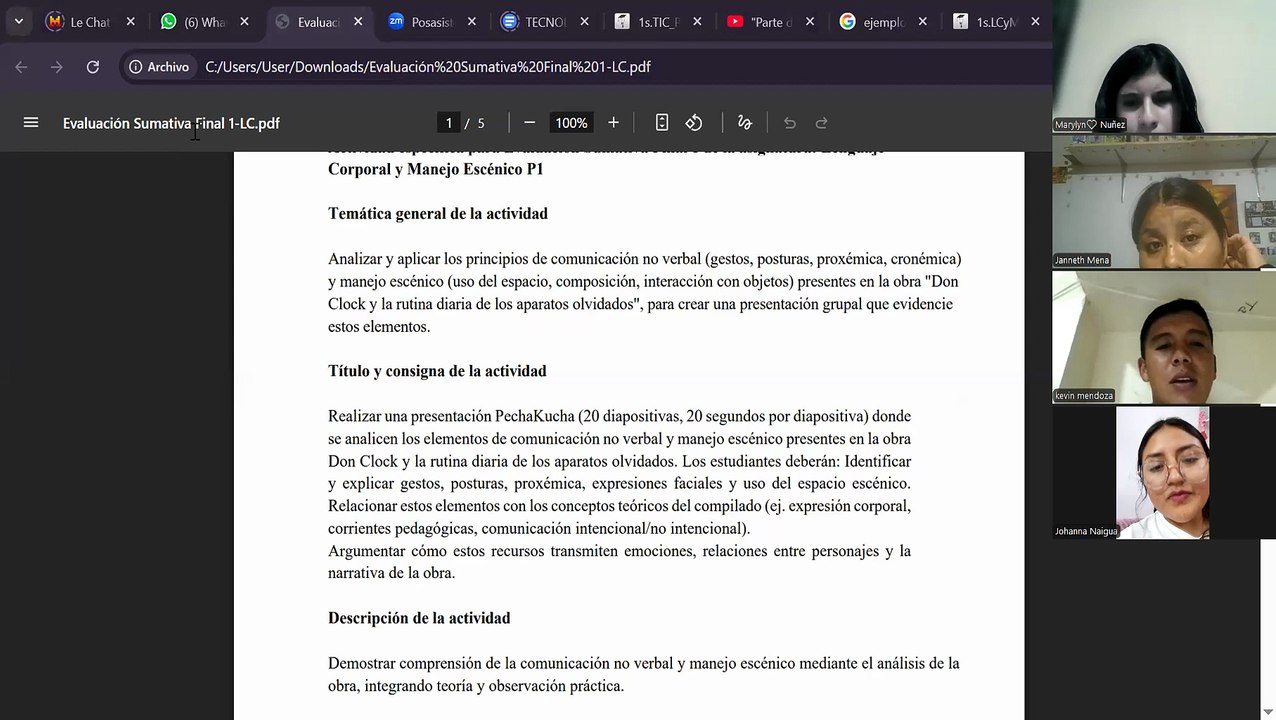Viewport: 1276px width, 720px height.
Task: Select Johanna Naigua video thumbnail
Action: tap(1163, 472)
